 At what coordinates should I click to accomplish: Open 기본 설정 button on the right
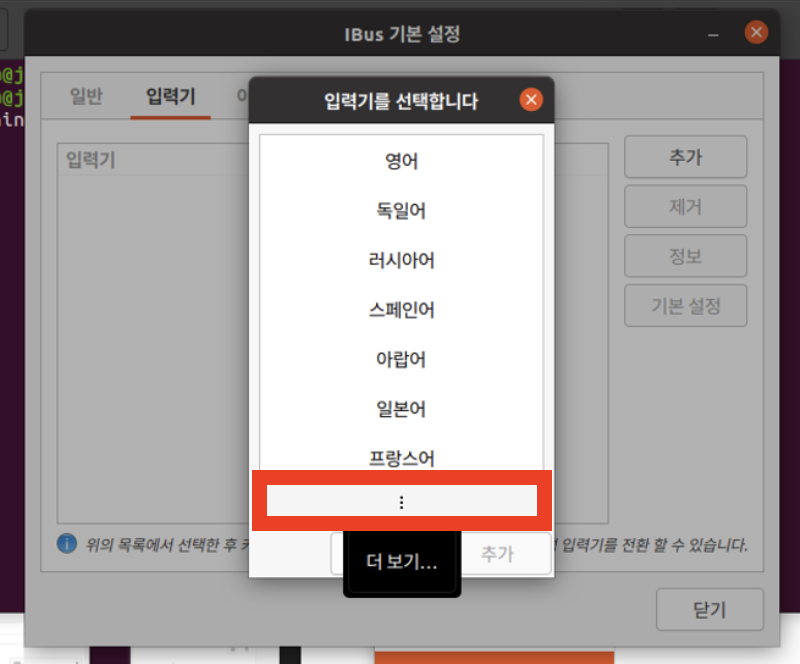686,305
